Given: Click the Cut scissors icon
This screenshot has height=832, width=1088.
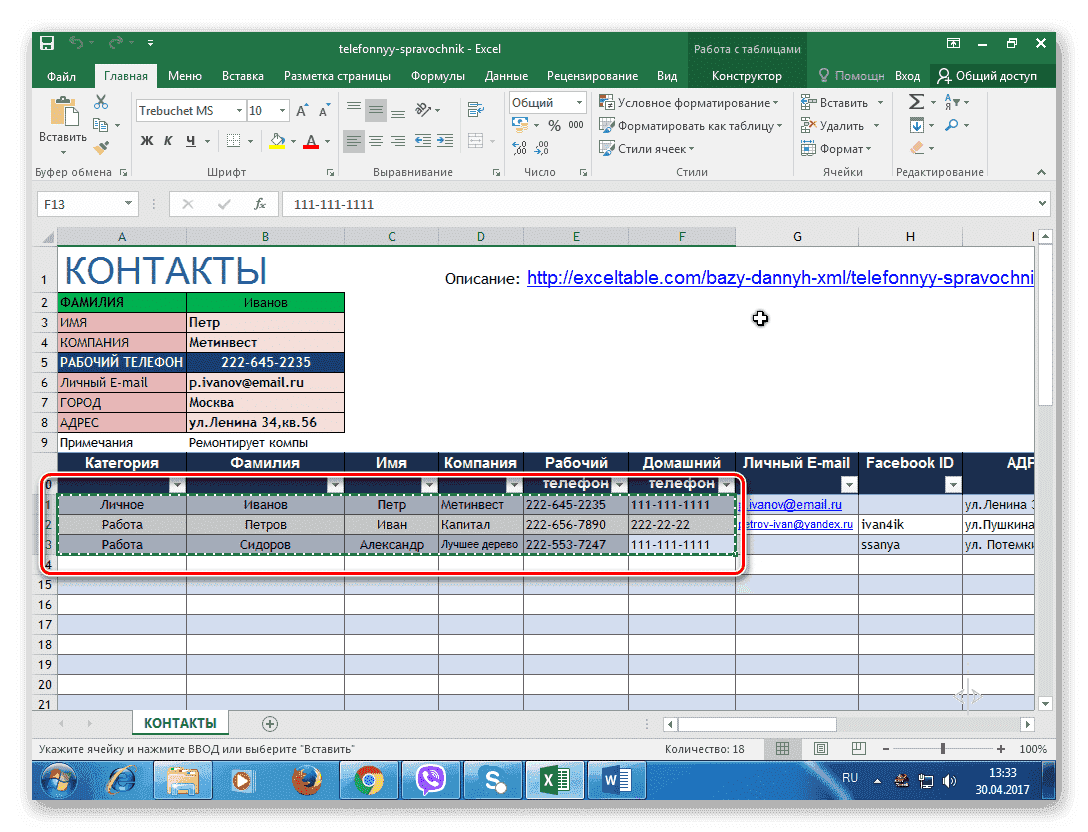Looking at the screenshot, I should point(101,102).
